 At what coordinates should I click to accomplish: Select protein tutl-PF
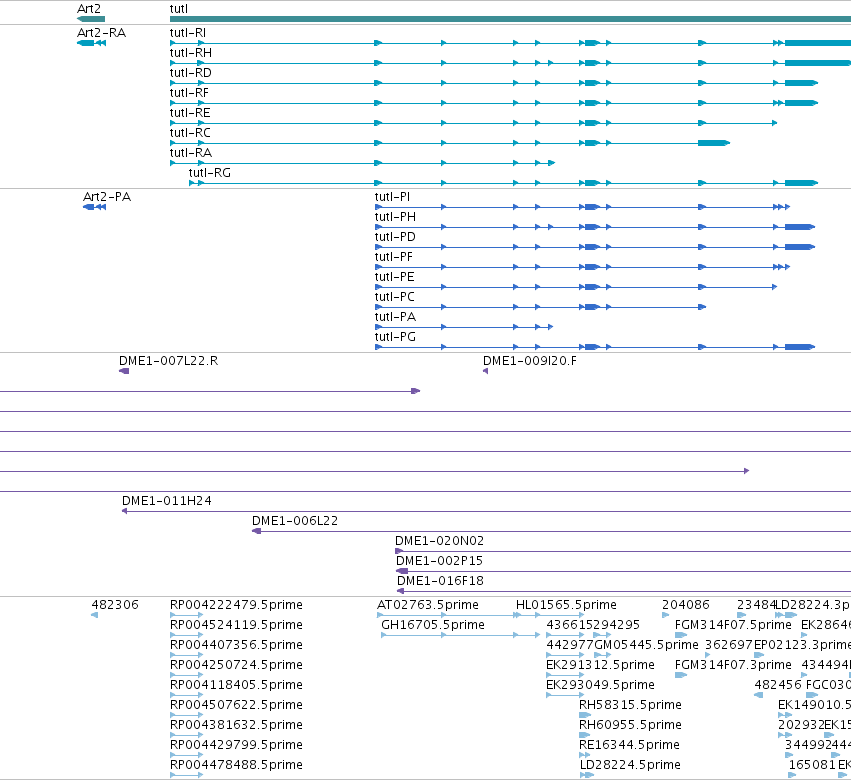pyautogui.click(x=582, y=267)
